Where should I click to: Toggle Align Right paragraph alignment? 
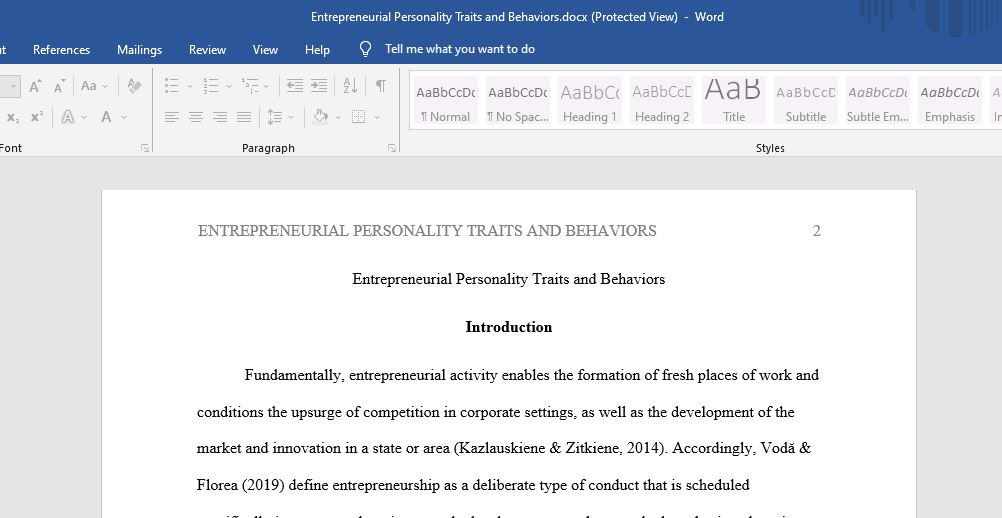point(220,117)
